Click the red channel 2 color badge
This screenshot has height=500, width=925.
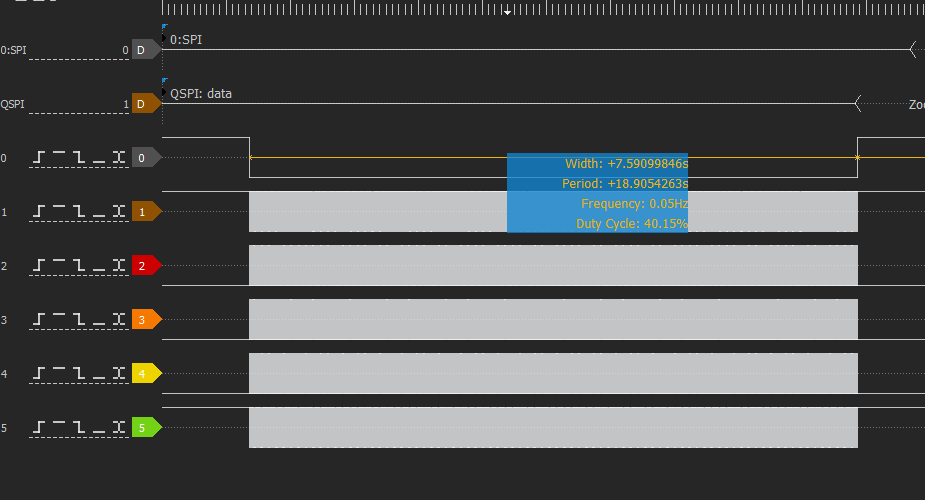[146, 265]
